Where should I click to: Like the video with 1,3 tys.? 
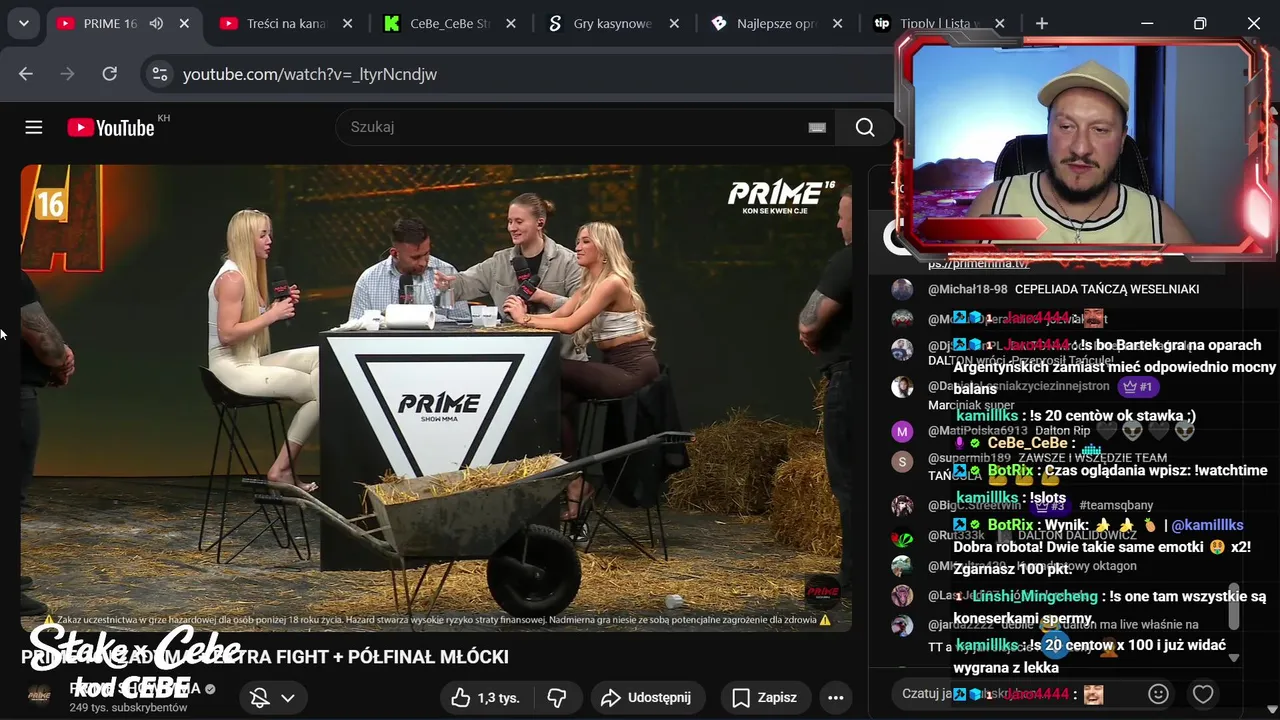tap(487, 698)
